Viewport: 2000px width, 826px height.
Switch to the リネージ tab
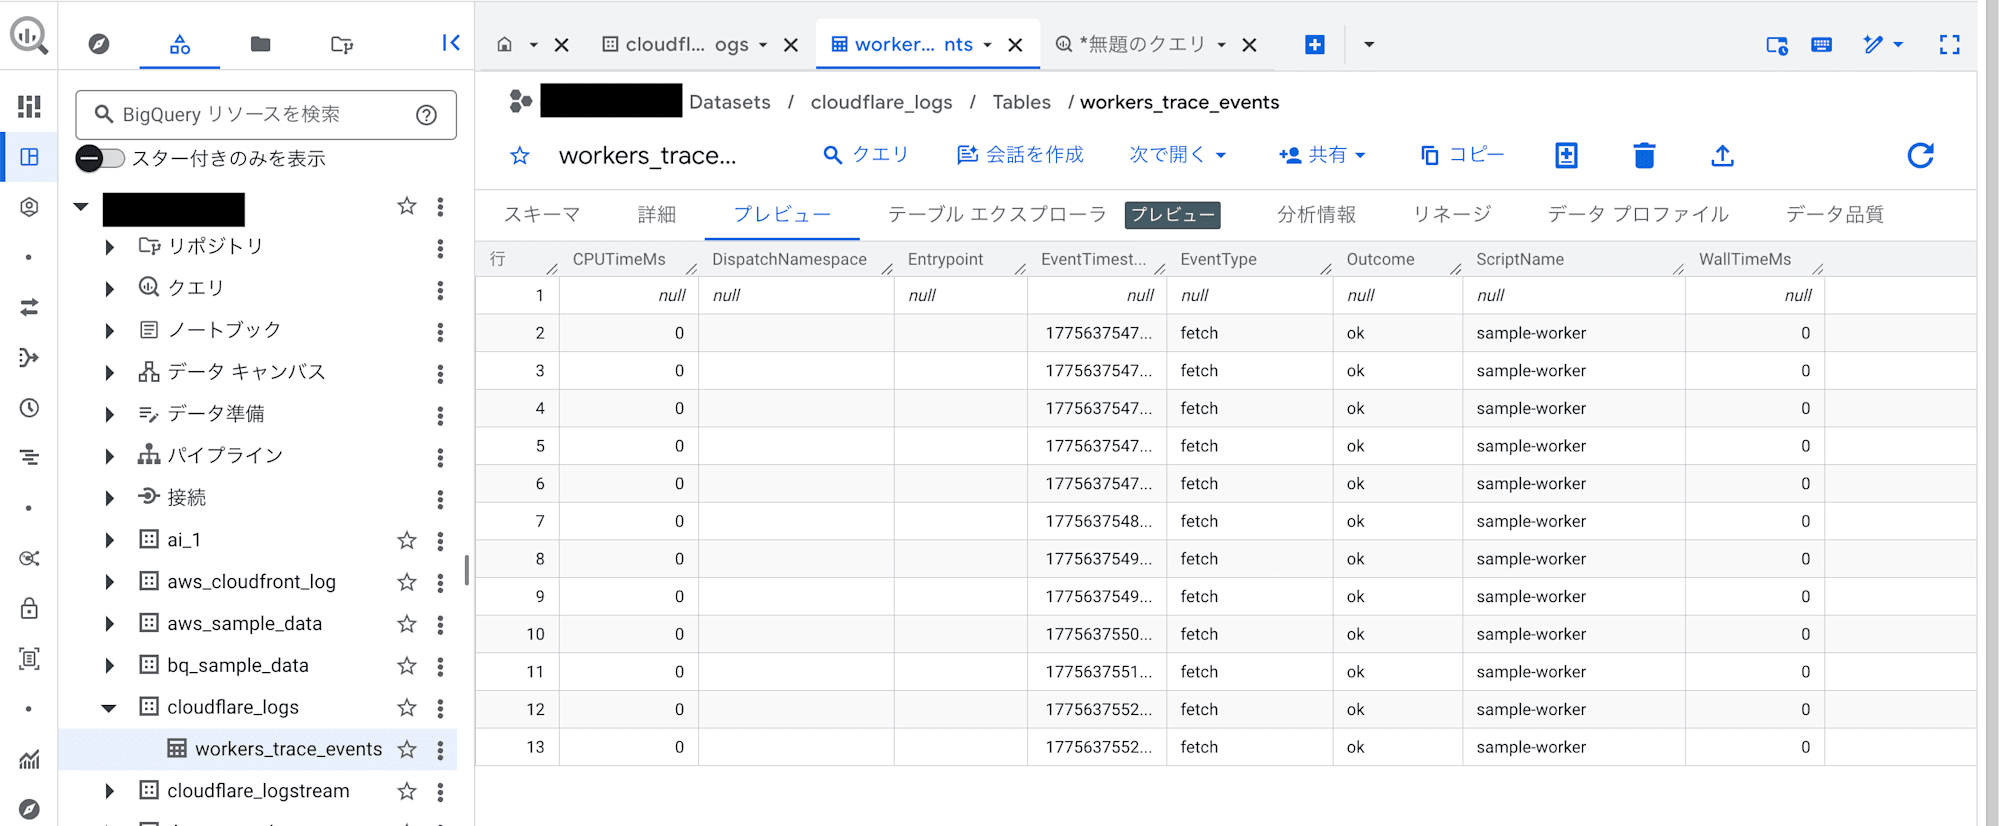point(1452,214)
